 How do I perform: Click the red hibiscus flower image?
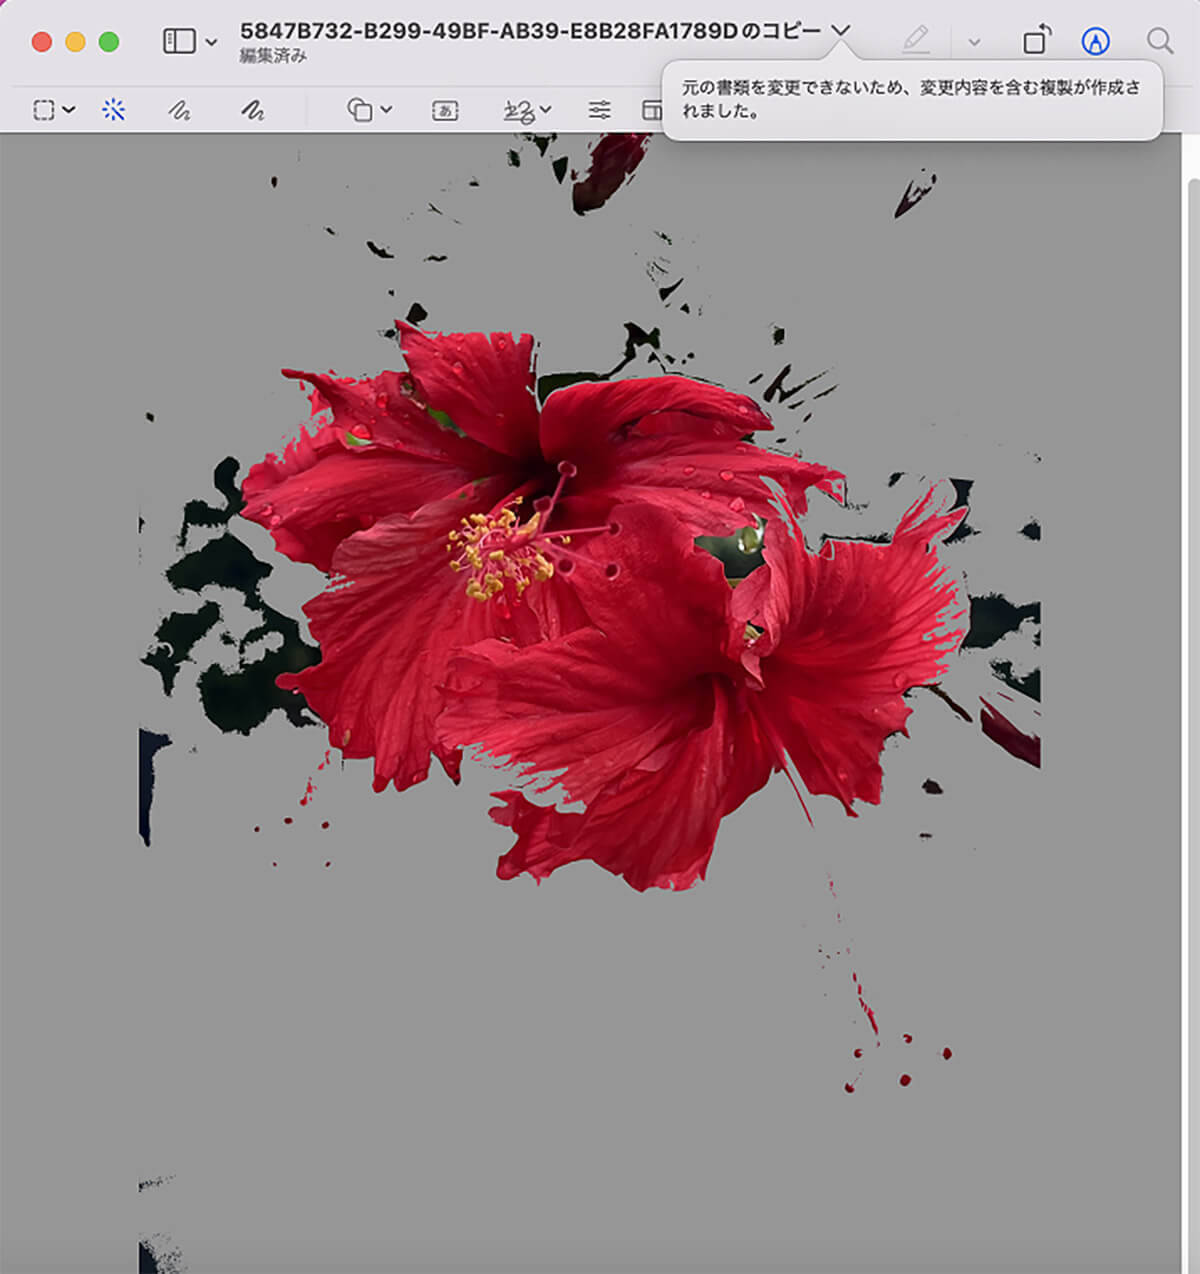click(600, 600)
